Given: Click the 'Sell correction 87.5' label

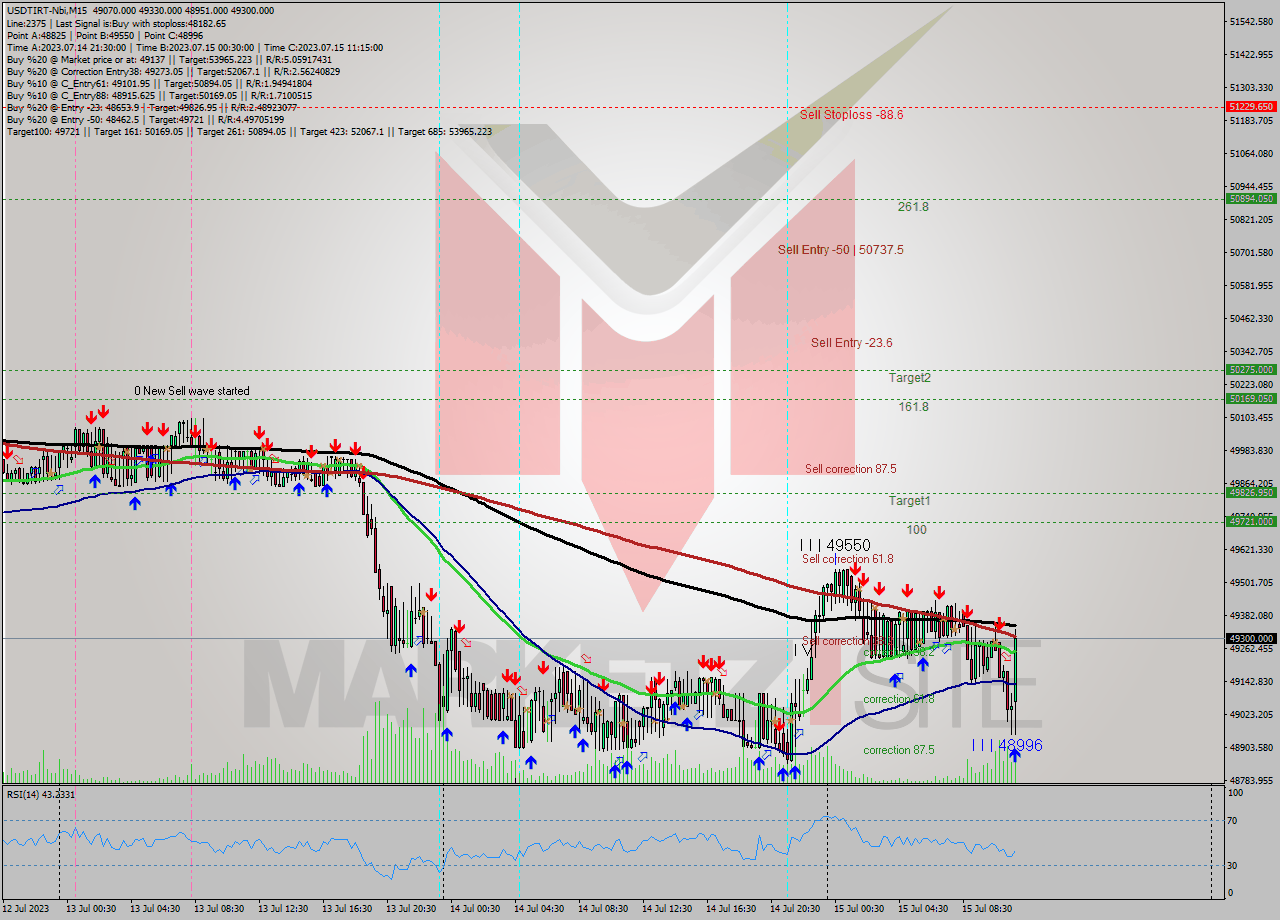Looking at the screenshot, I should point(851,469).
